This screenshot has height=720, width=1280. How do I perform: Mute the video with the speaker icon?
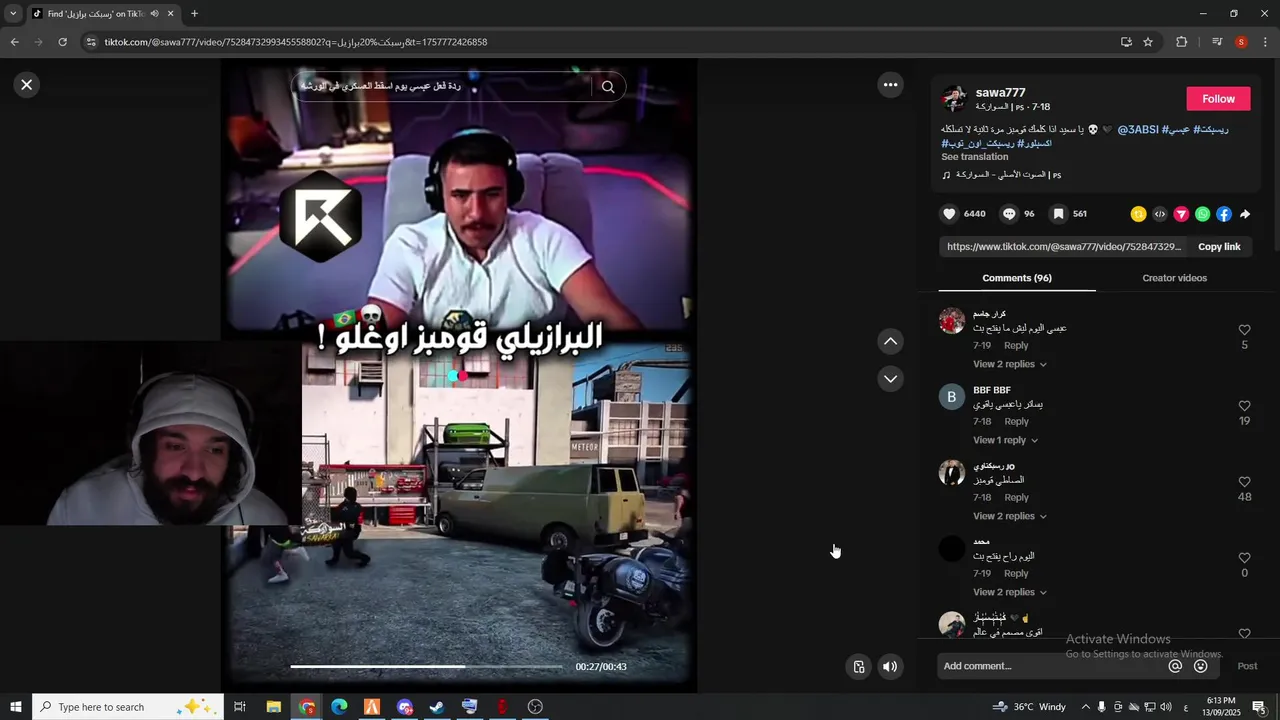890,667
